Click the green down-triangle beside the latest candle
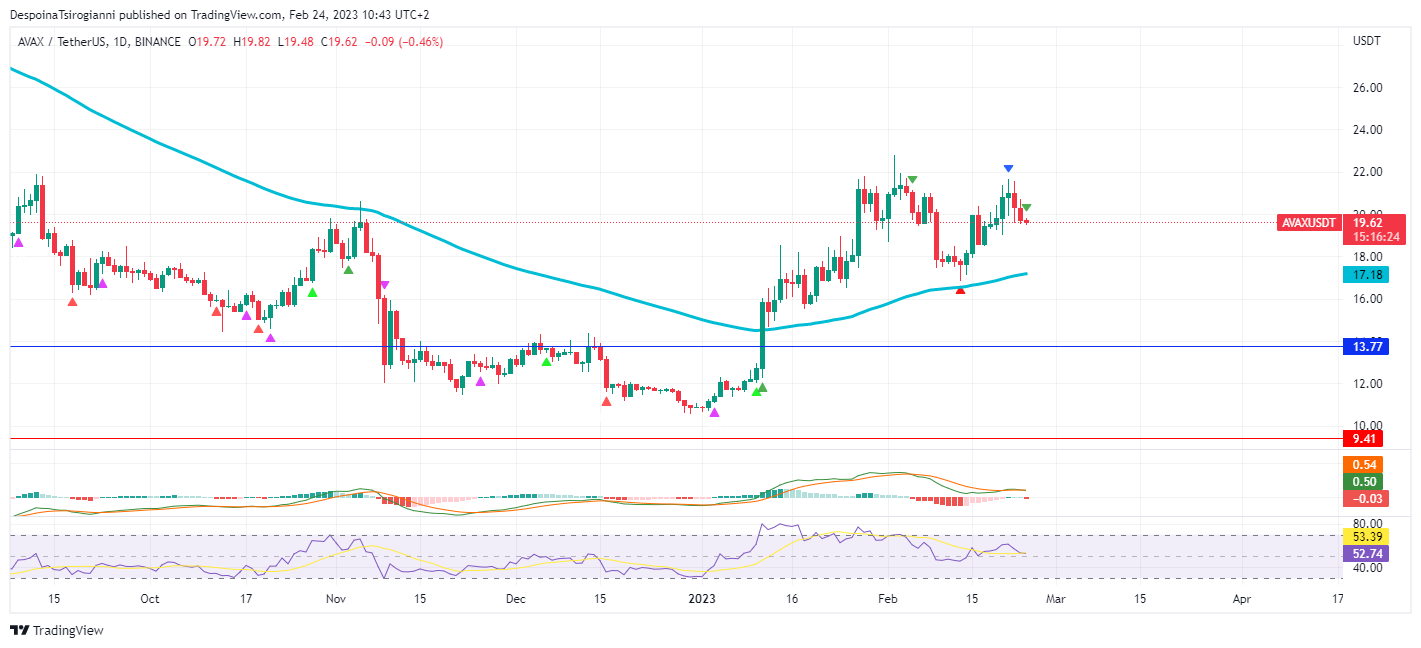This screenshot has height=648, width=1421. (1026, 207)
